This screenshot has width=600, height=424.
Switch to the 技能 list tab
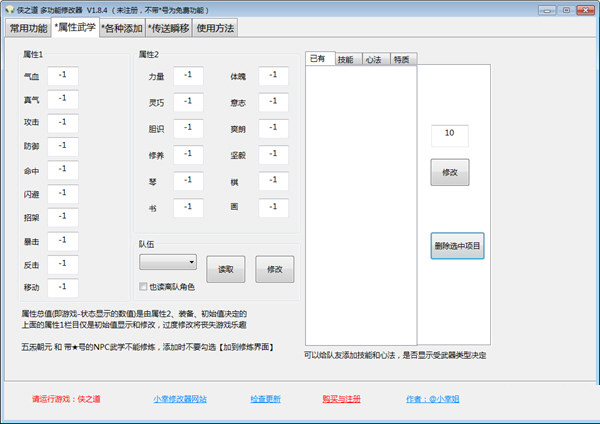[x=348, y=59]
